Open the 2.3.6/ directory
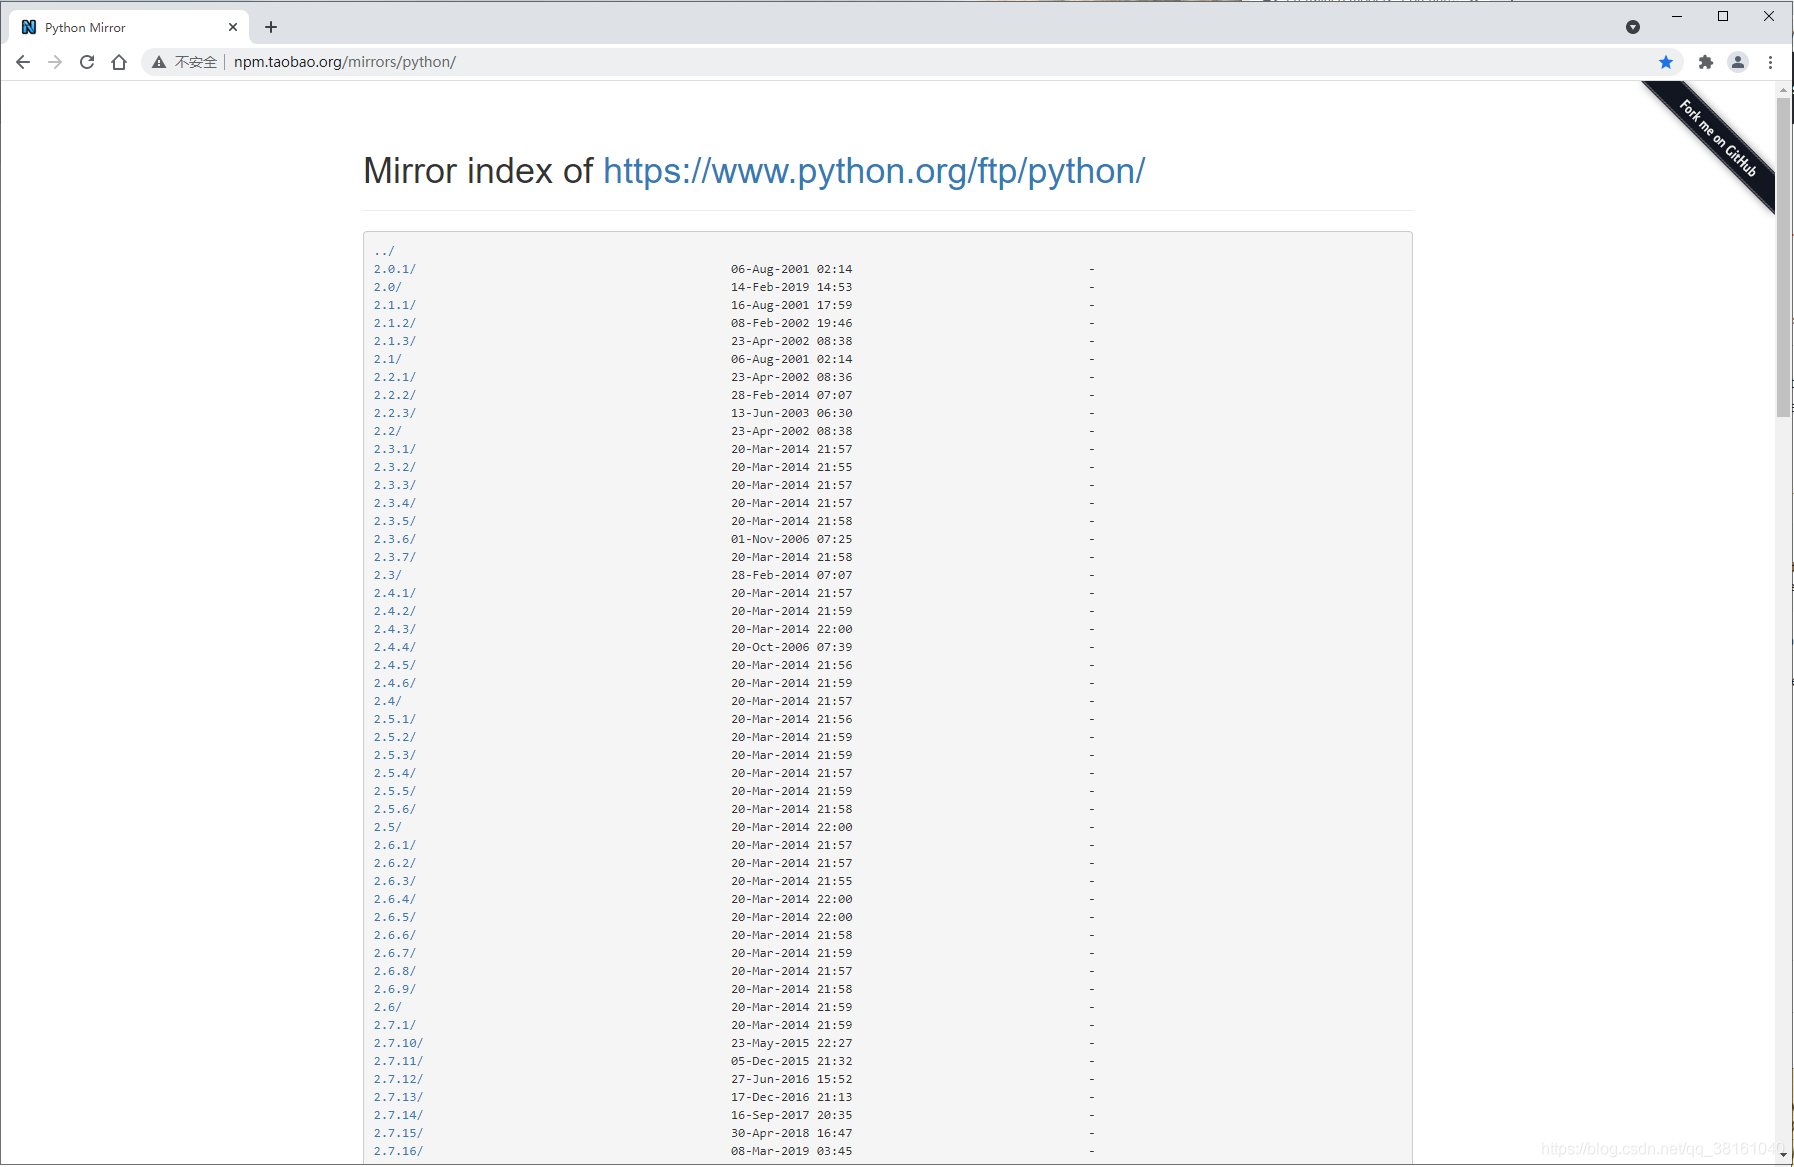1794x1167 pixels. pyautogui.click(x=395, y=539)
